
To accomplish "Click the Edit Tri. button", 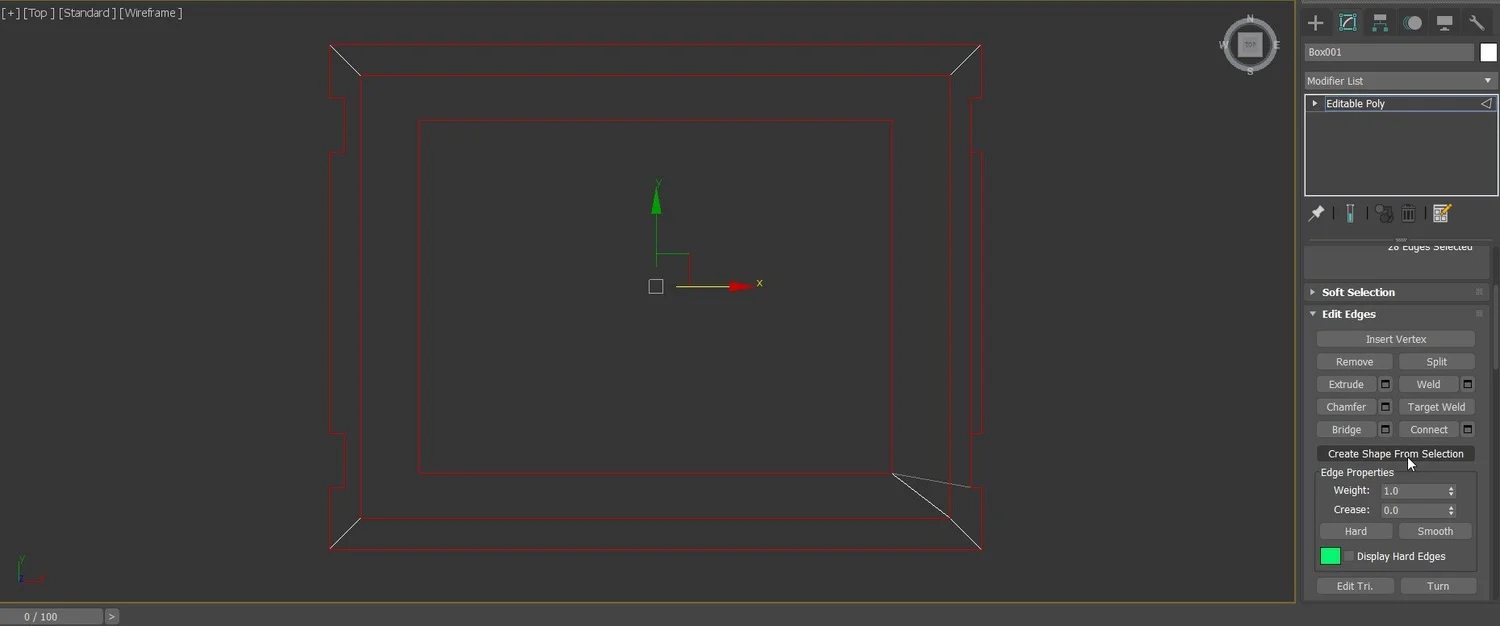I will pos(1355,586).
